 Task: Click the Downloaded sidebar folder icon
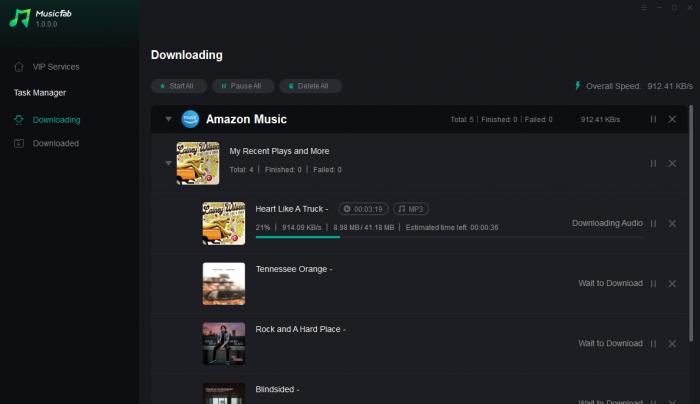[x=19, y=143]
